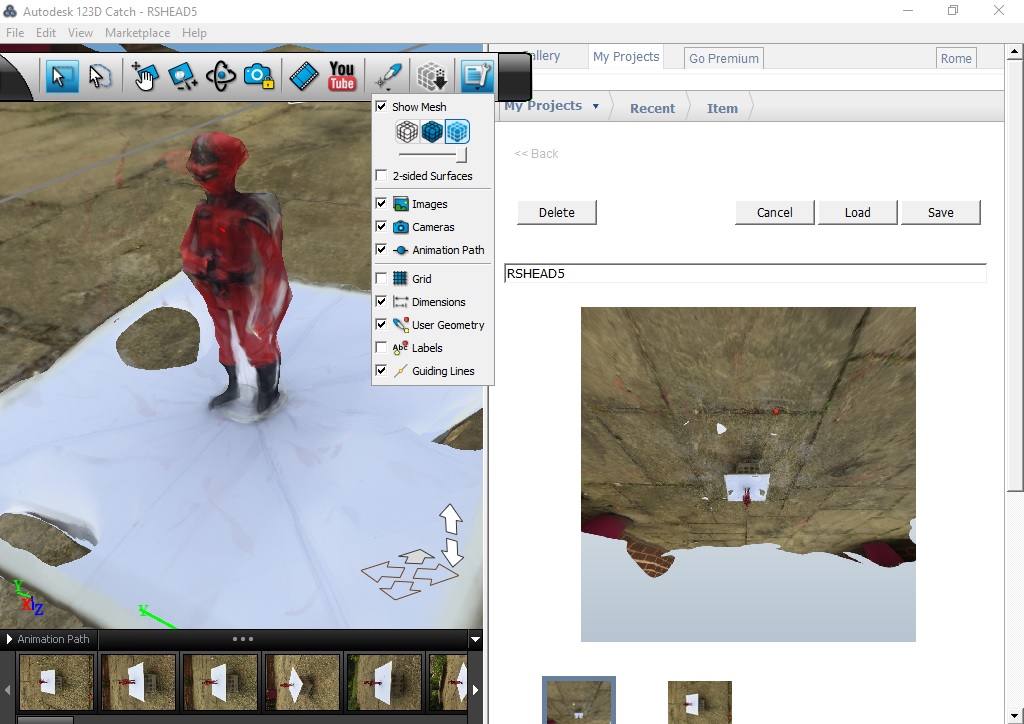Click the Load button
The width and height of the screenshot is (1024, 724).
[x=857, y=212]
